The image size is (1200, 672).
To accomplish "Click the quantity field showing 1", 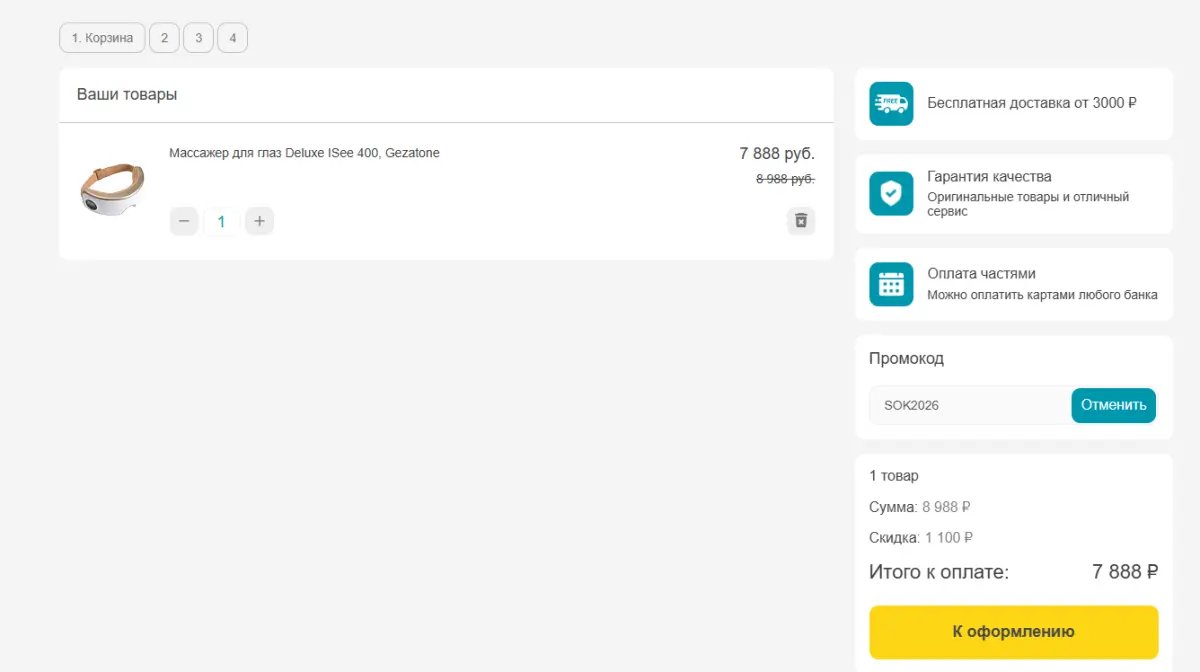I will [222, 221].
